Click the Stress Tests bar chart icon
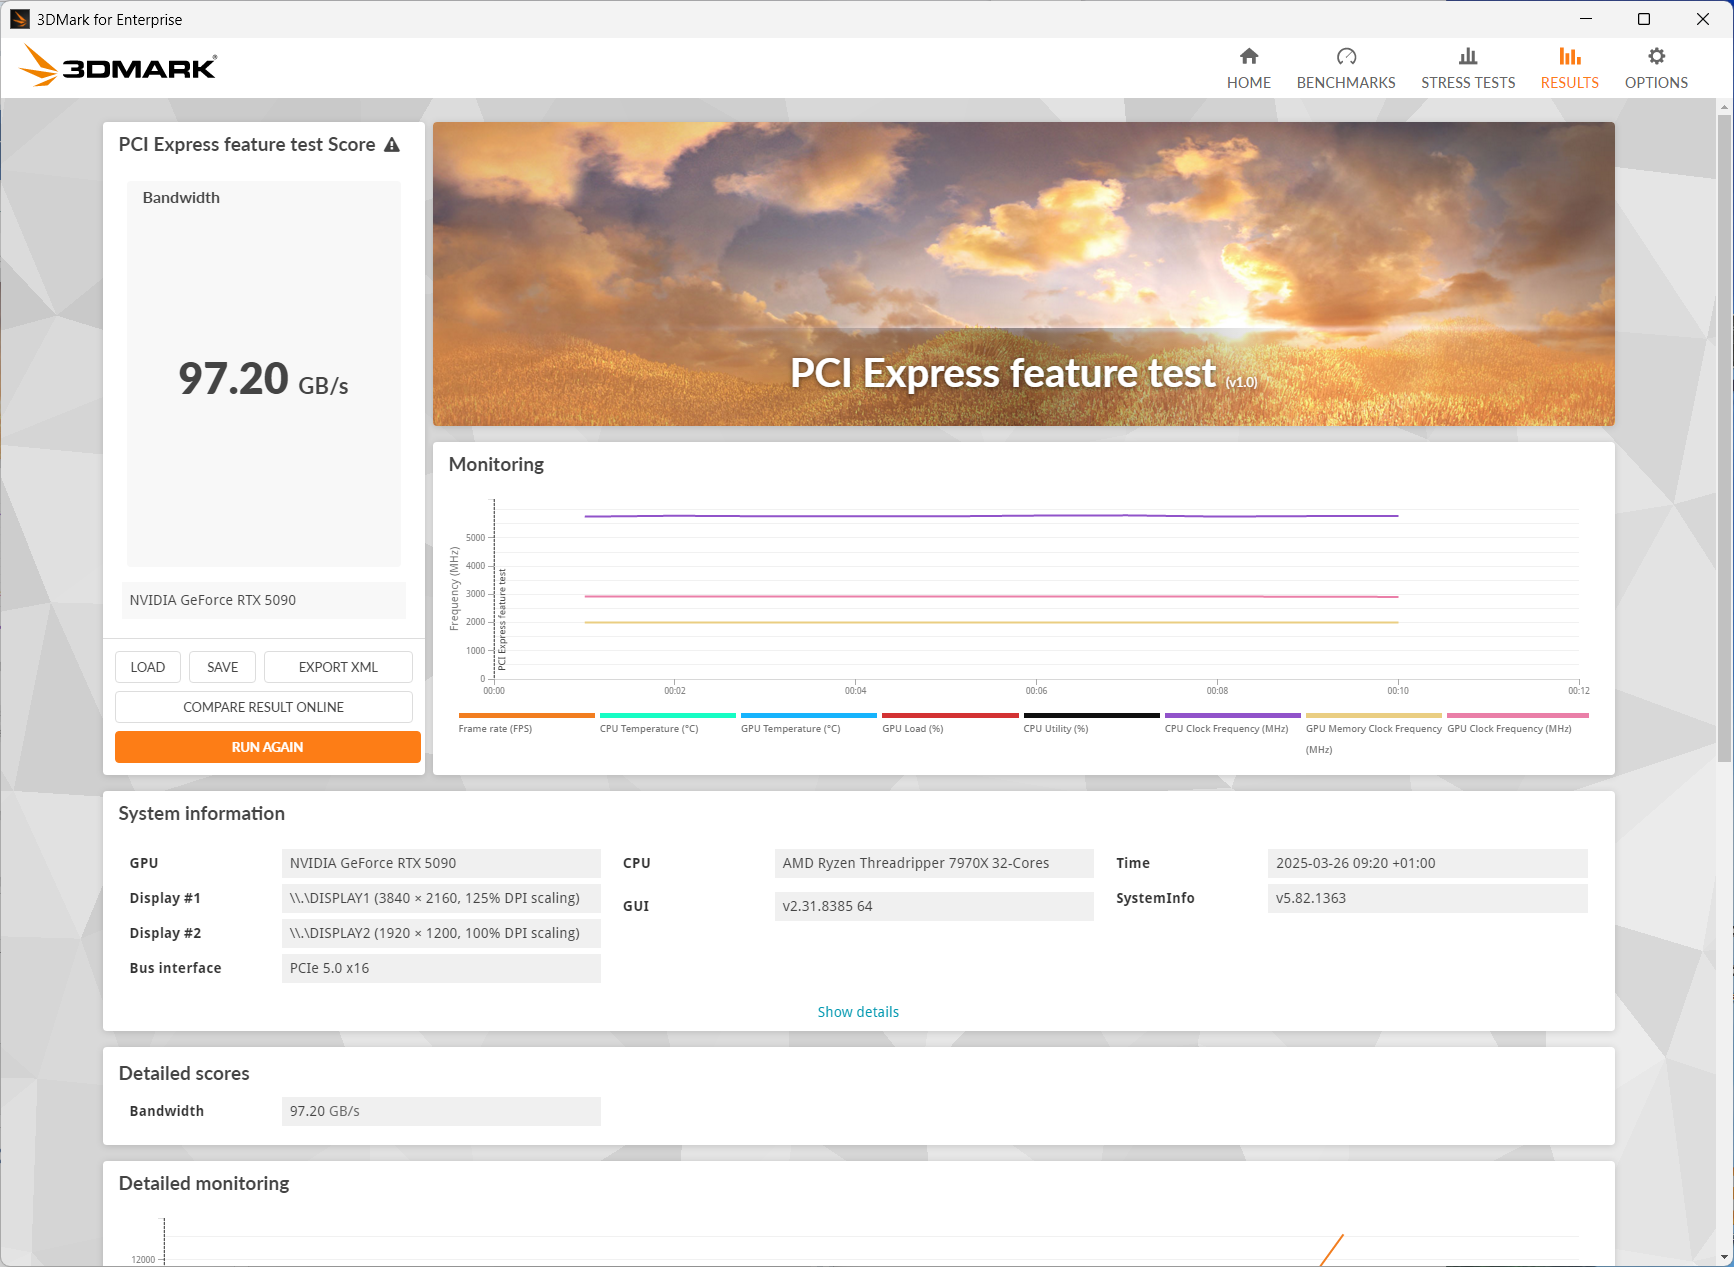The width and height of the screenshot is (1734, 1267). click(x=1468, y=56)
